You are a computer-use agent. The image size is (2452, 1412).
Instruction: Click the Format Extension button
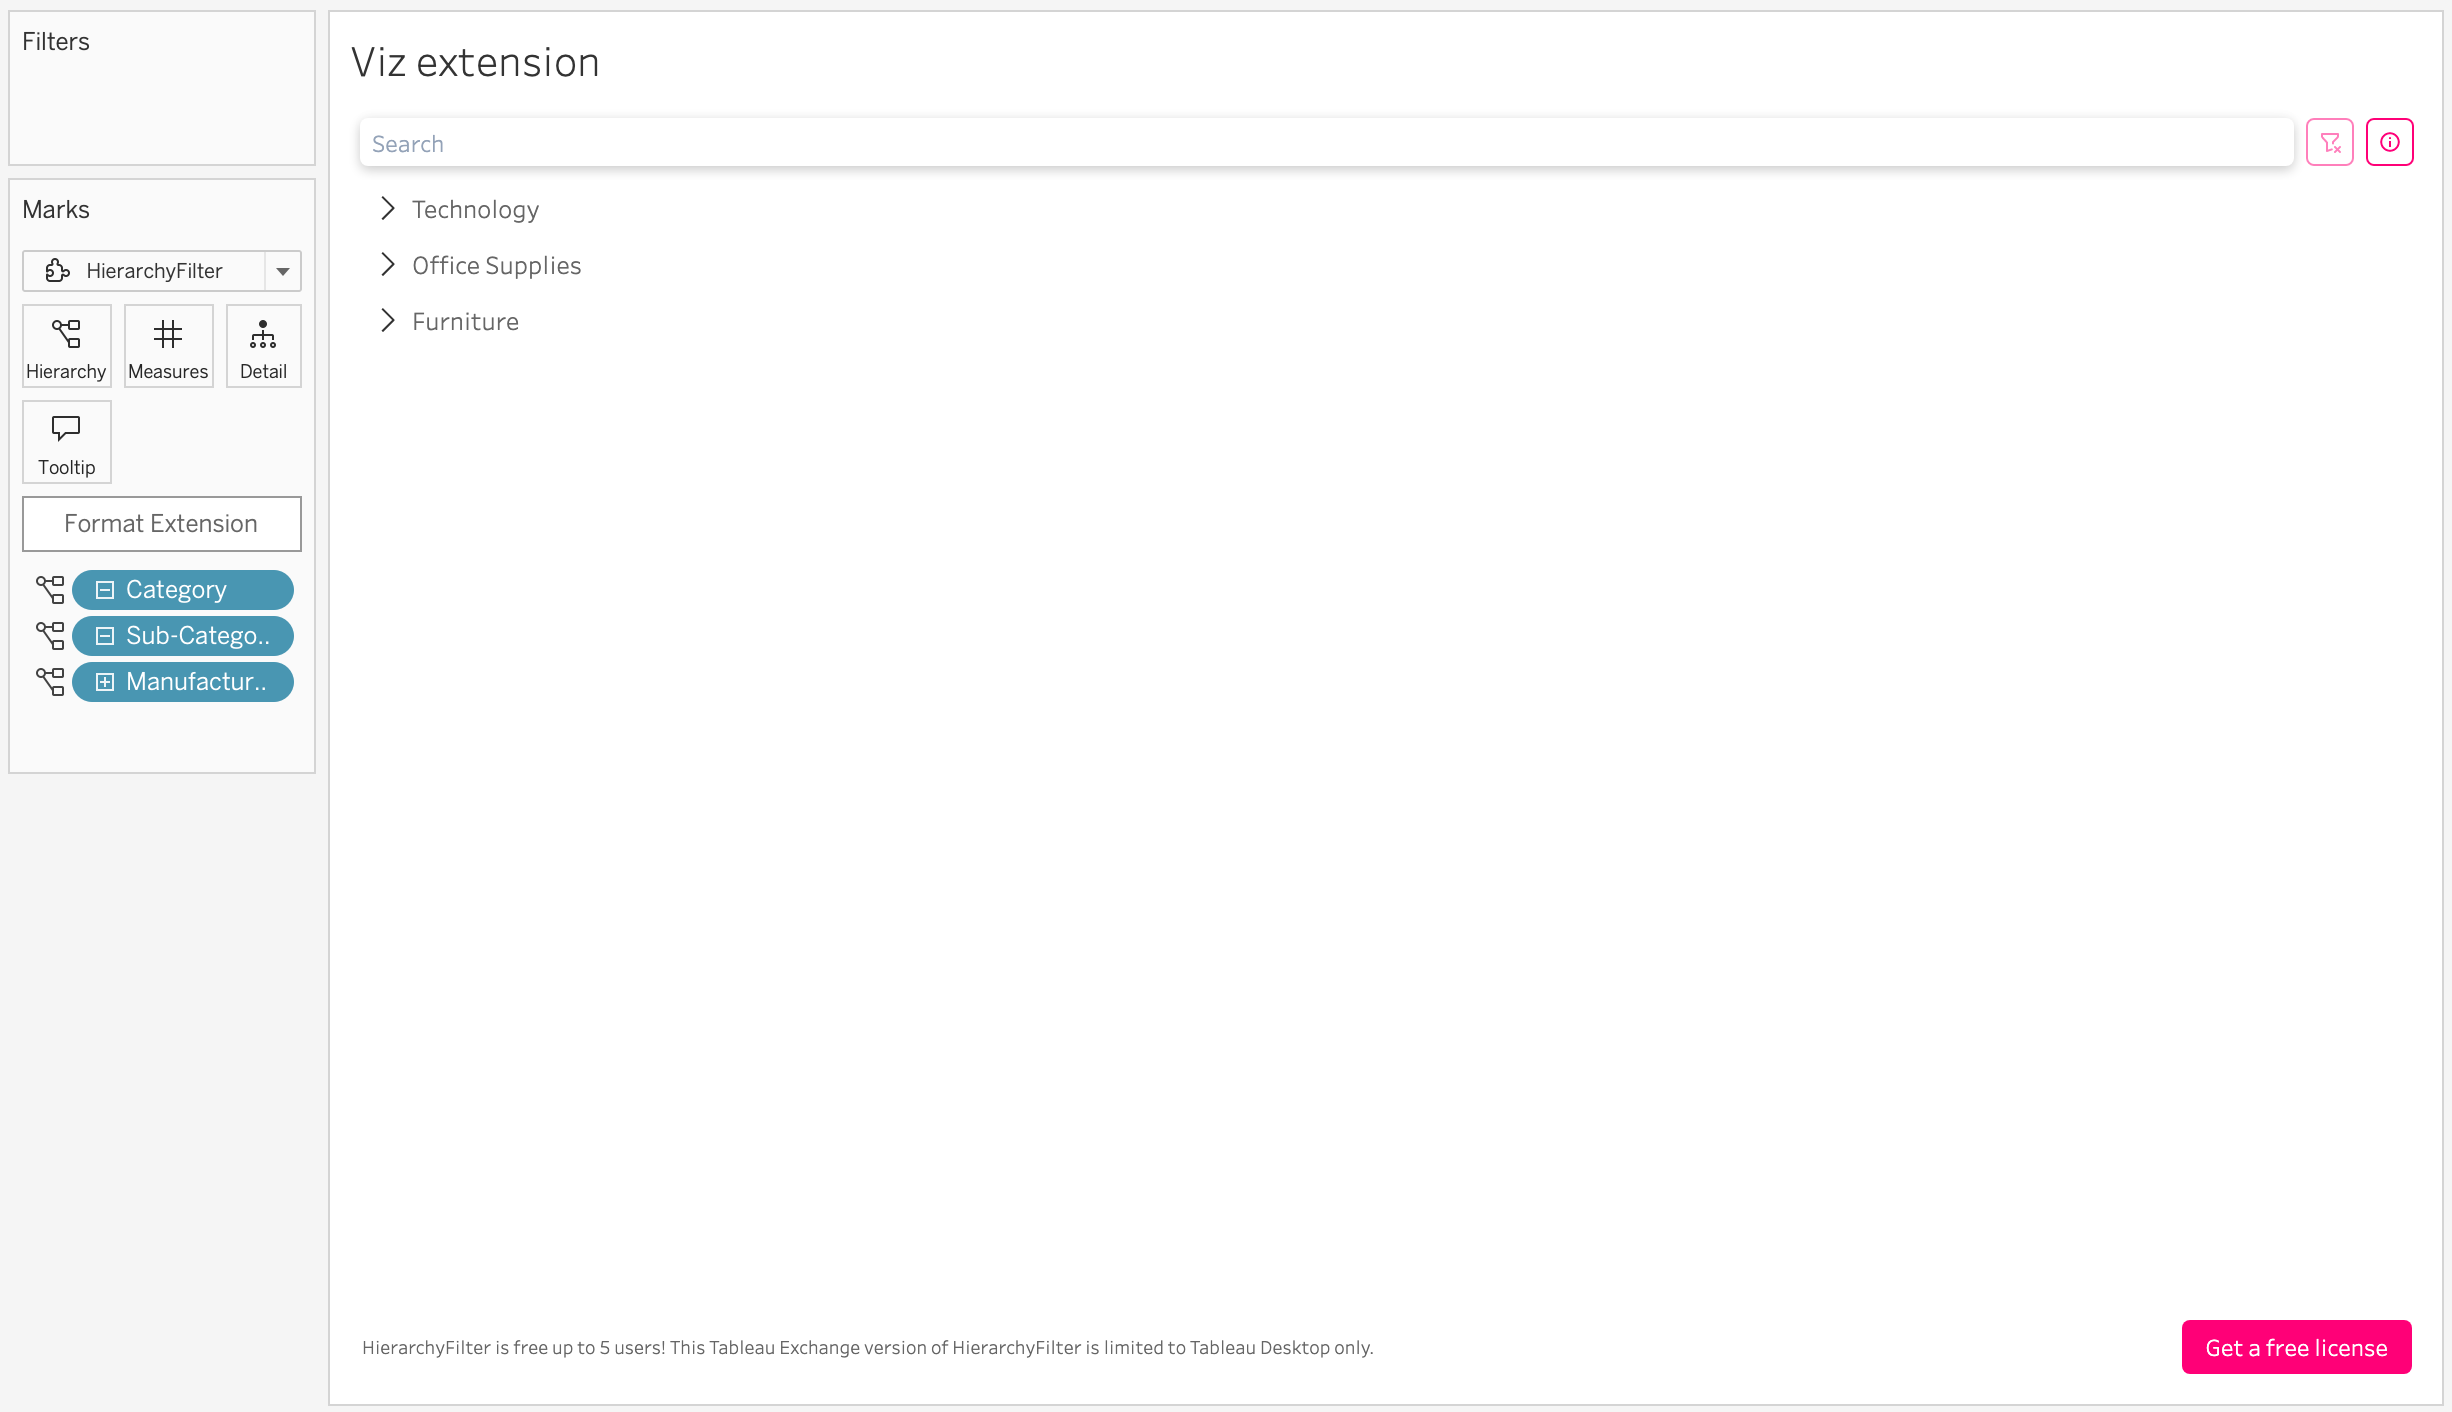coord(162,524)
